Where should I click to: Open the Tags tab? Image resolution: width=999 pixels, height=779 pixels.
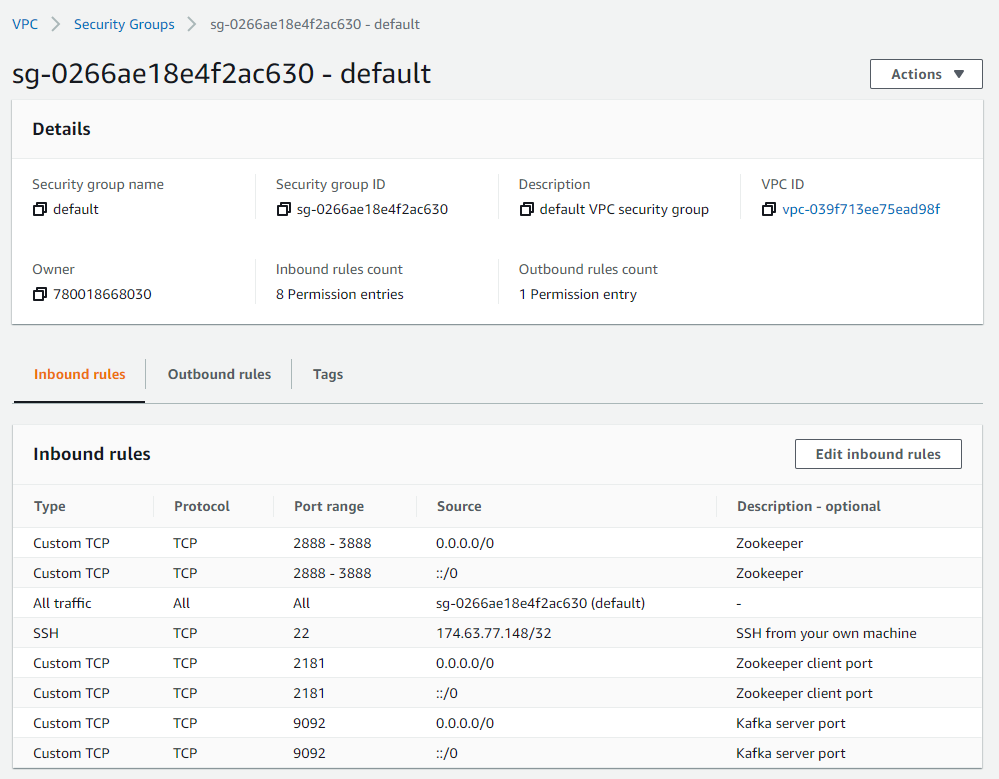tap(327, 374)
